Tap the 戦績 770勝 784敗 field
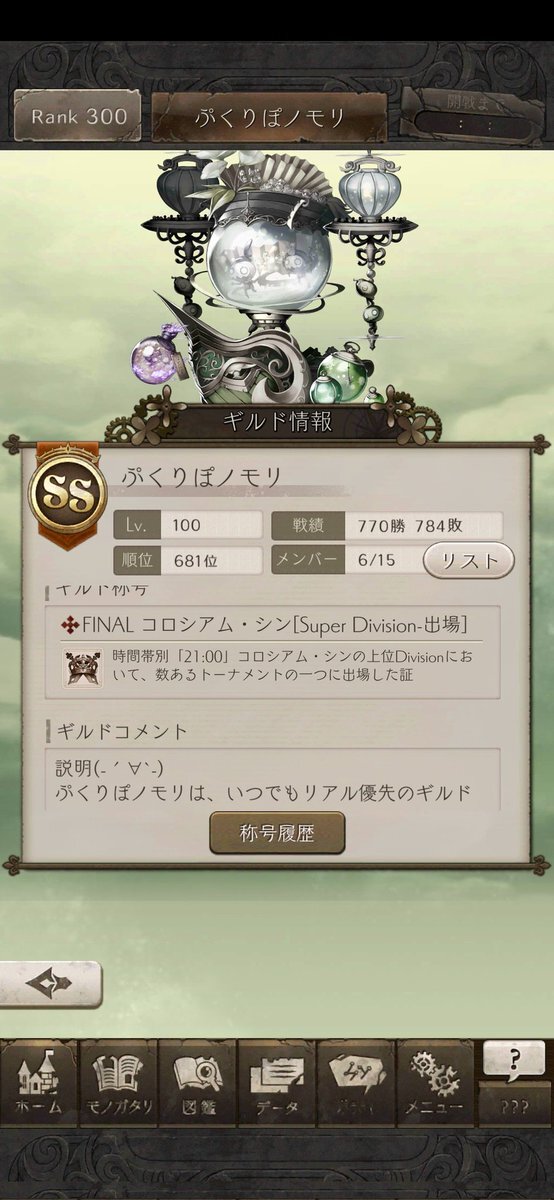Screen dimensions: 554x1200 387,525
